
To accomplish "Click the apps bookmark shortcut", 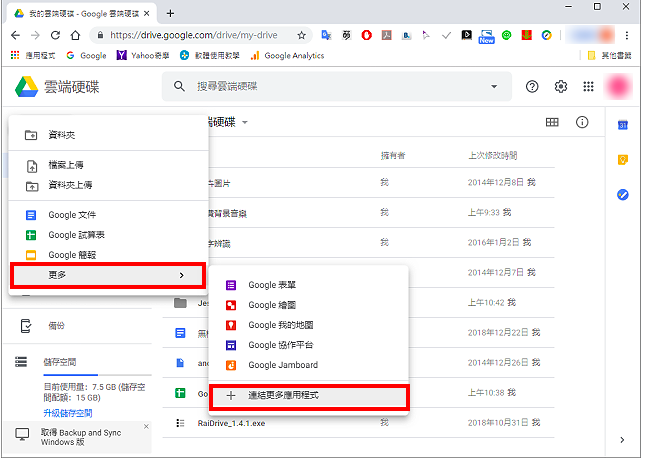I will [33, 56].
